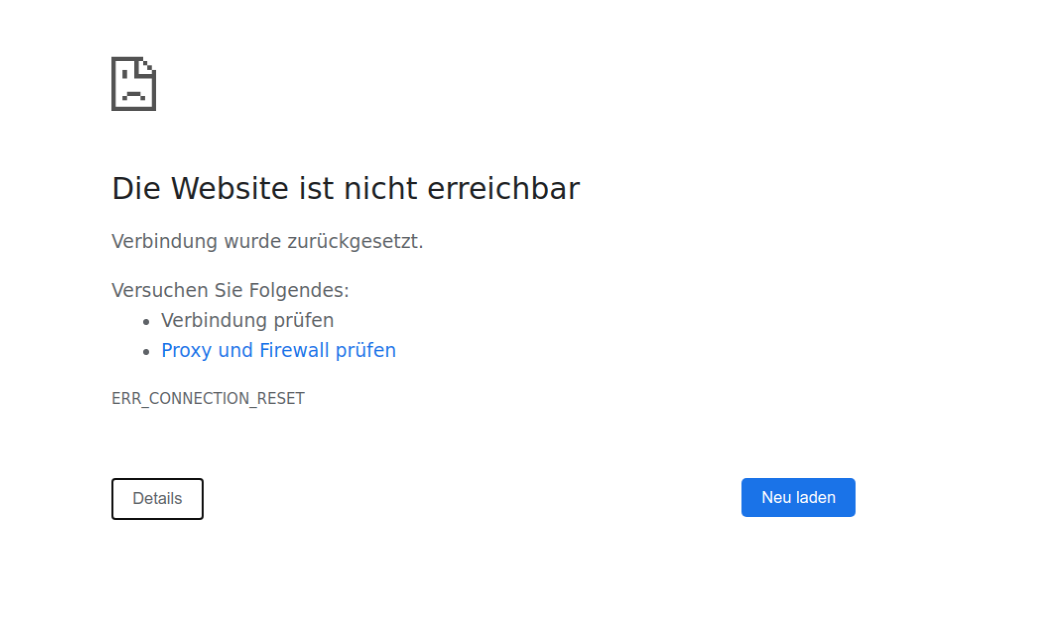Select the Verbindung prüfen list item
The height and width of the screenshot is (637, 1058).
click(247, 321)
